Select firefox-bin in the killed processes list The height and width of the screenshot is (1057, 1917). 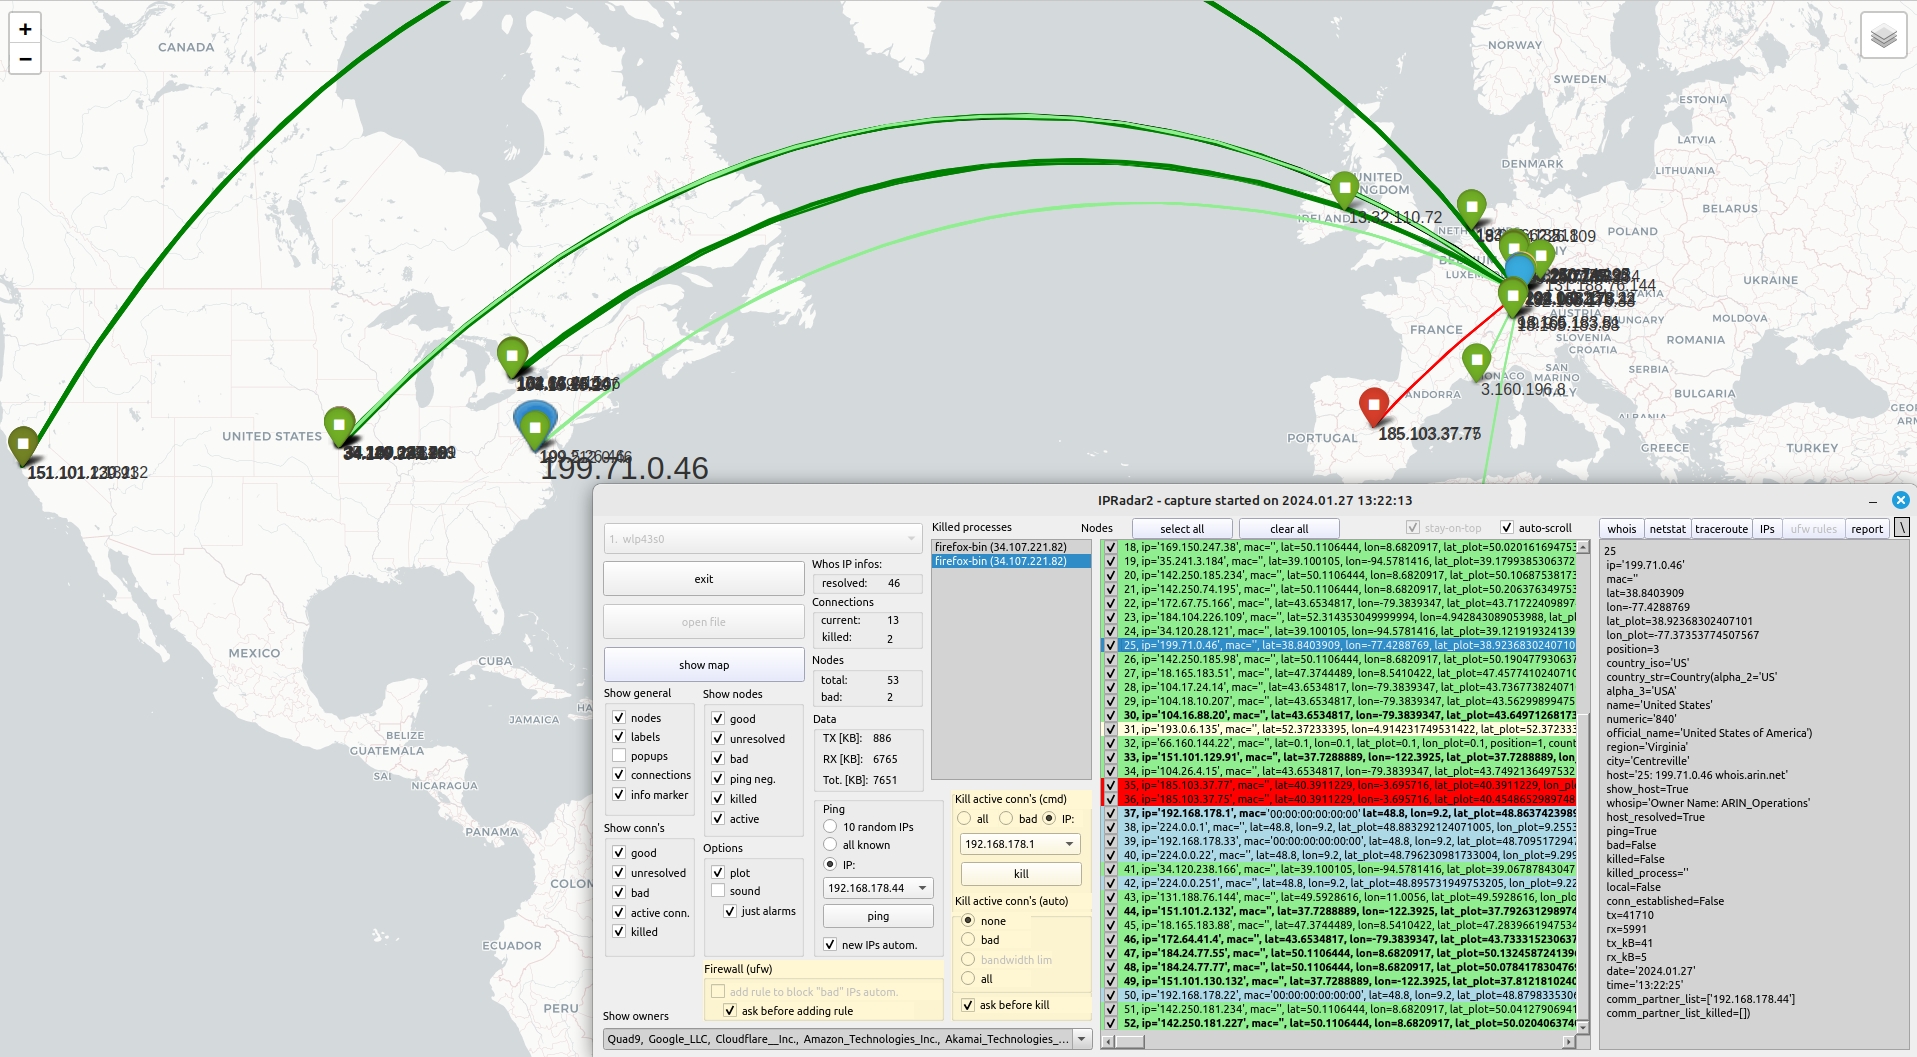click(1000, 547)
